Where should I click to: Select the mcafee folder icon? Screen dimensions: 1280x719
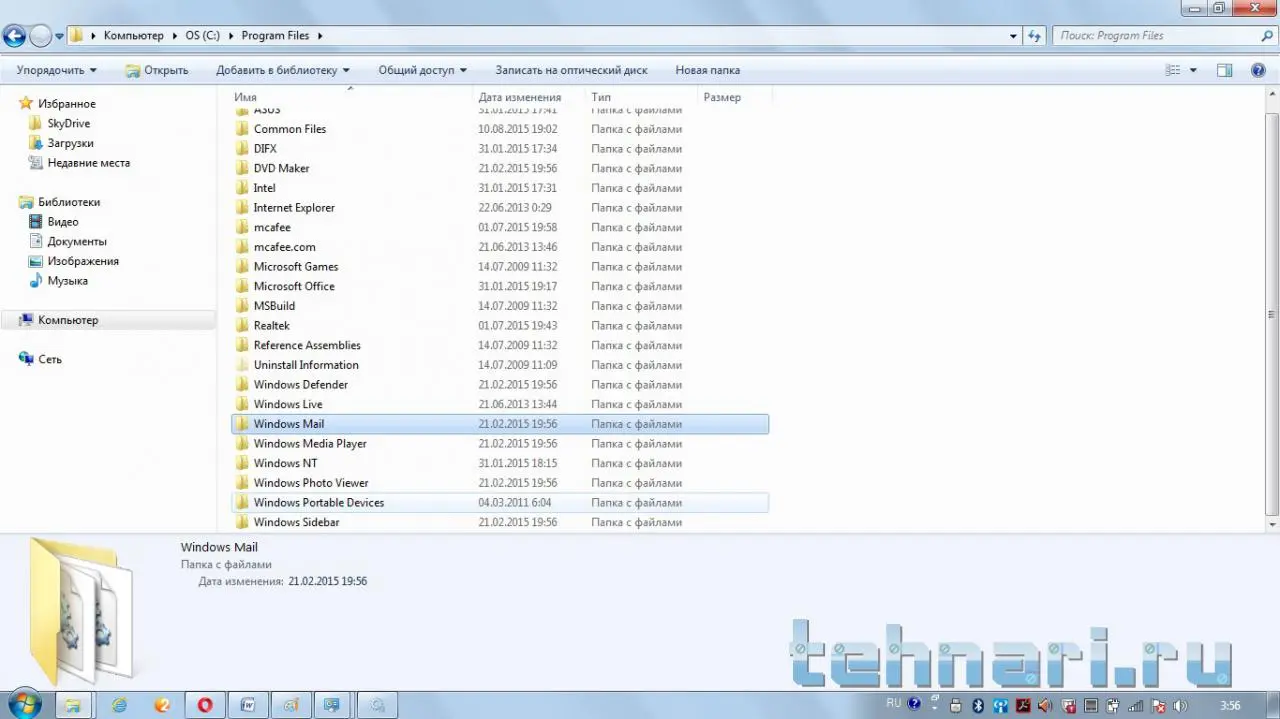pyautogui.click(x=241, y=227)
